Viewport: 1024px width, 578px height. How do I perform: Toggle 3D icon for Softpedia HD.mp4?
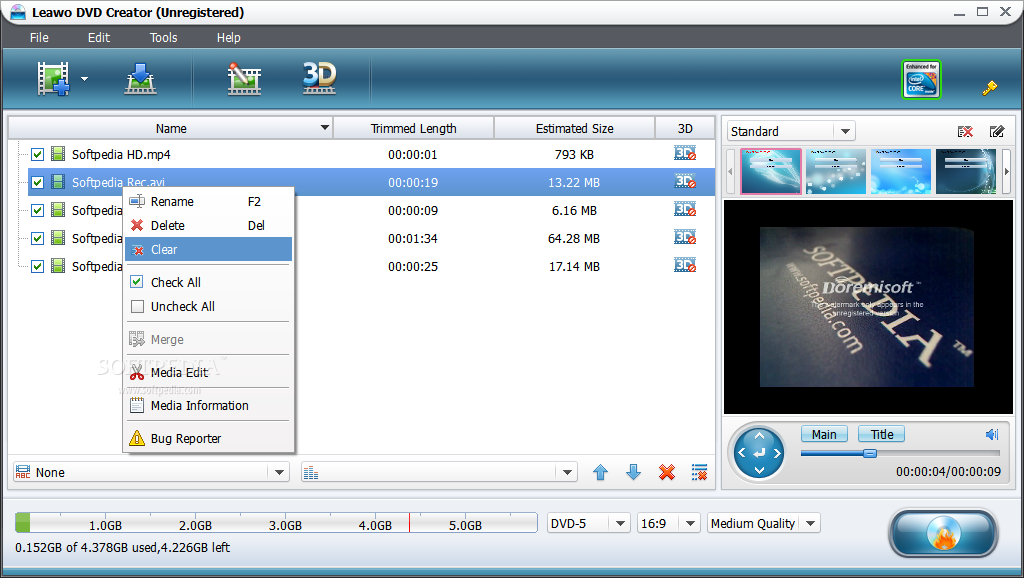[x=685, y=153]
